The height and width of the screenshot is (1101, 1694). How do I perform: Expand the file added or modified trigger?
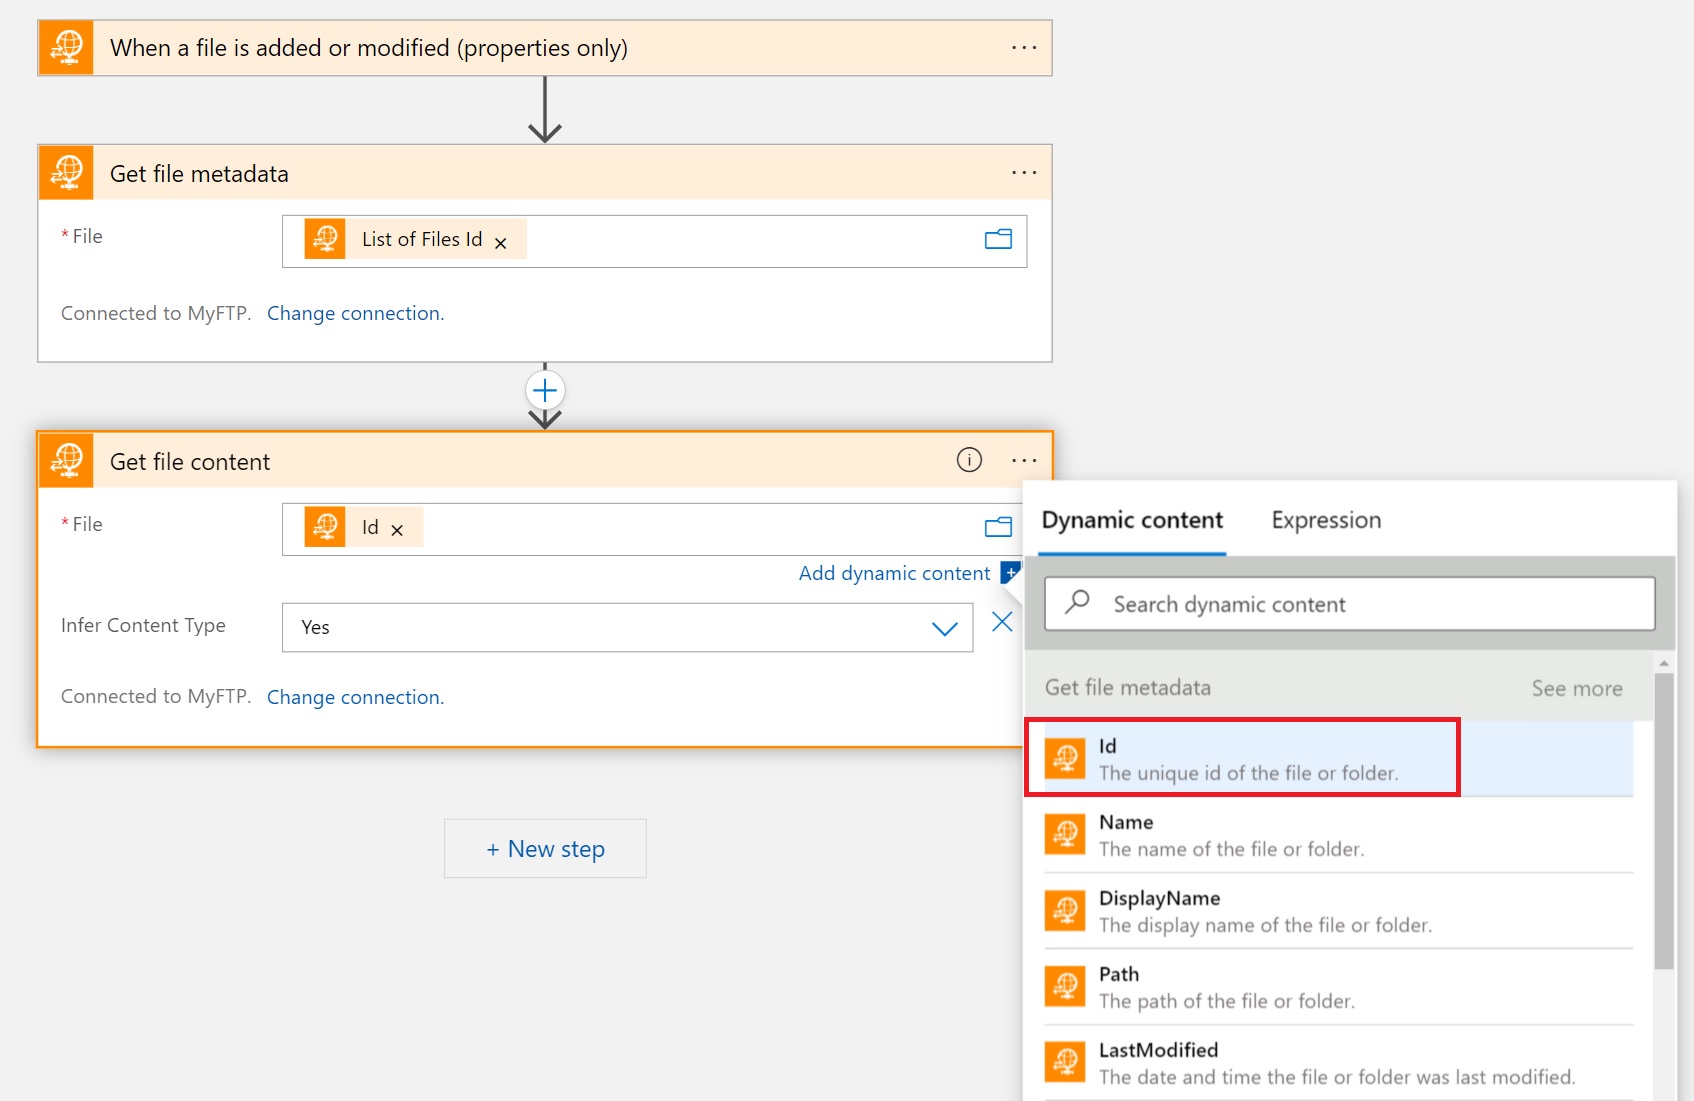(540, 48)
